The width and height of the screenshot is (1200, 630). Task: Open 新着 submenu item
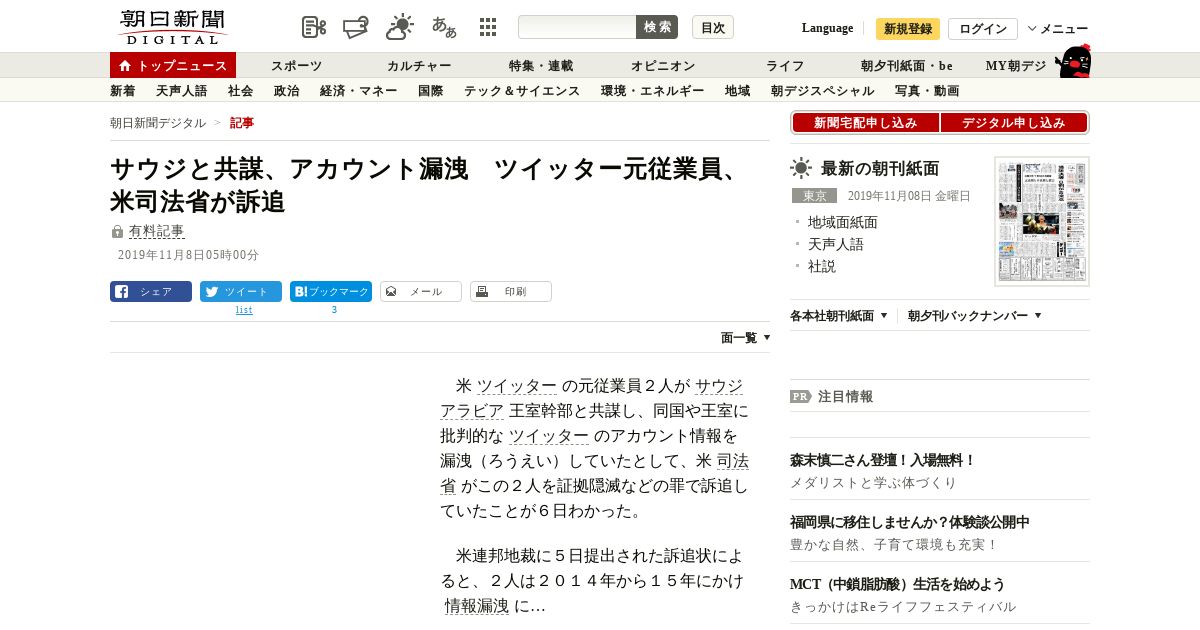click(123, 91)
